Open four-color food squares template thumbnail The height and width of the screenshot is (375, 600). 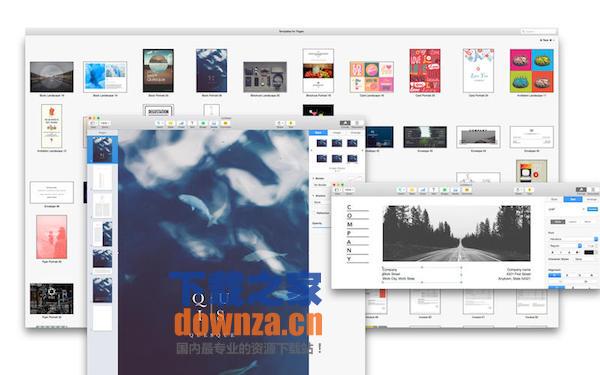click(x=532, y=71)
